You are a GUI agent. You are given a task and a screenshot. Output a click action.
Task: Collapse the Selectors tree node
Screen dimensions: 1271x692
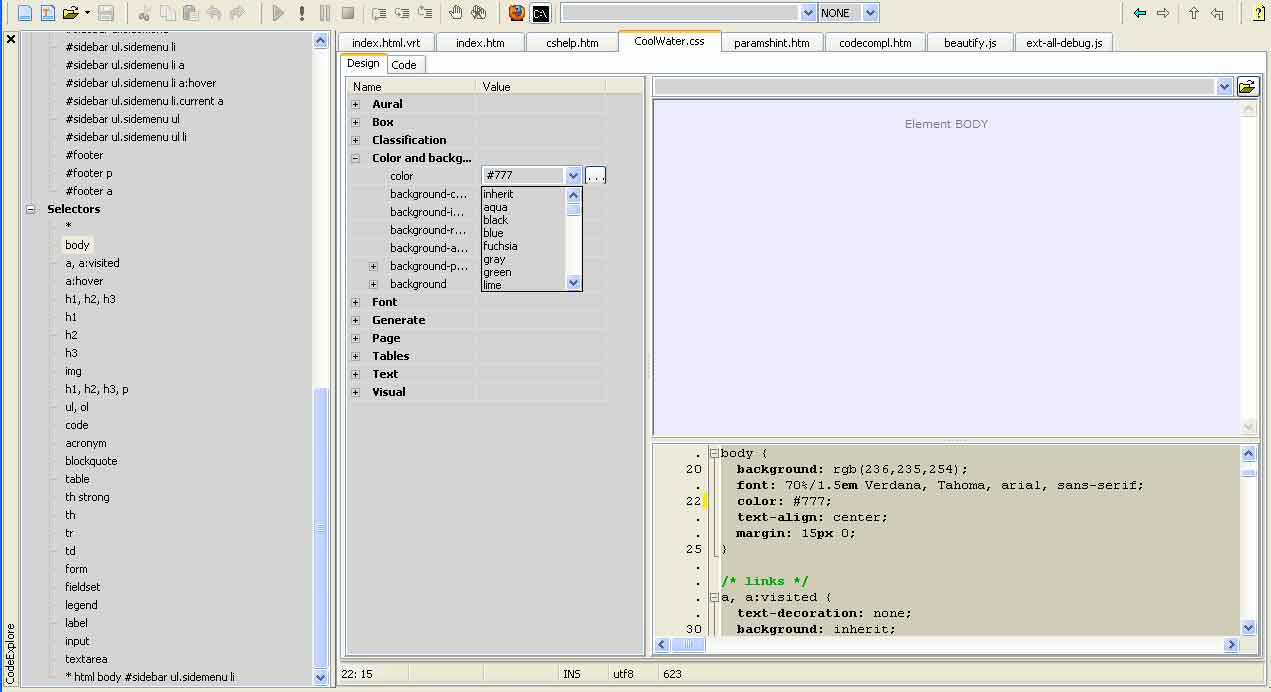pyautogui.click(x=30, y=209)
